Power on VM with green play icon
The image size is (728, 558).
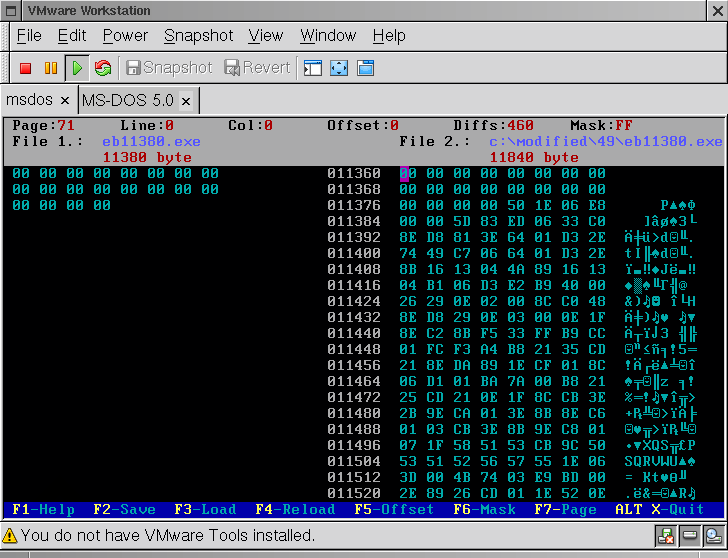click(77, 68)
